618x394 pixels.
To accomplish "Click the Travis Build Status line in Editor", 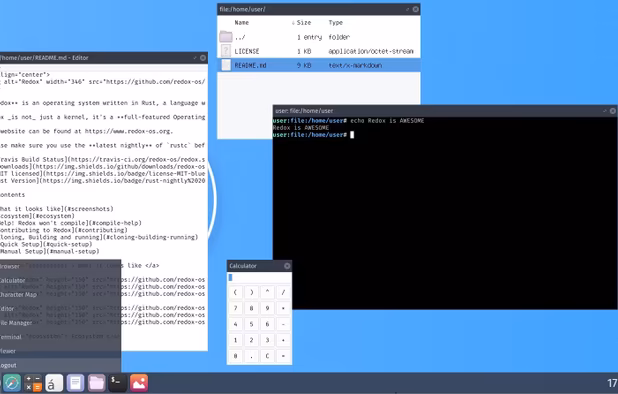I will click(x=102, y=160).
